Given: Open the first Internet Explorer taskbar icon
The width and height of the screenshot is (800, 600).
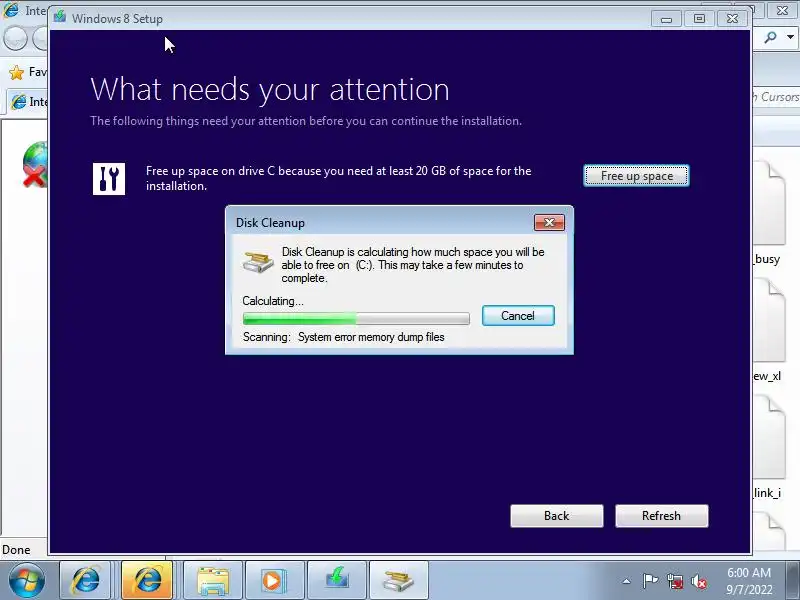Looking at the screenshot, I should coord(85,580).
